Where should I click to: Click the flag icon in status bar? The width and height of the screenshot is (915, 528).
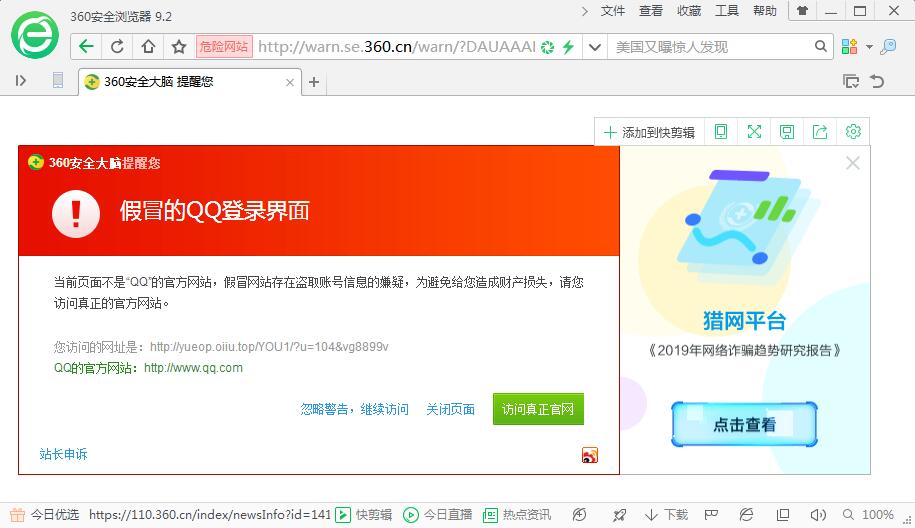click(711, 515)
